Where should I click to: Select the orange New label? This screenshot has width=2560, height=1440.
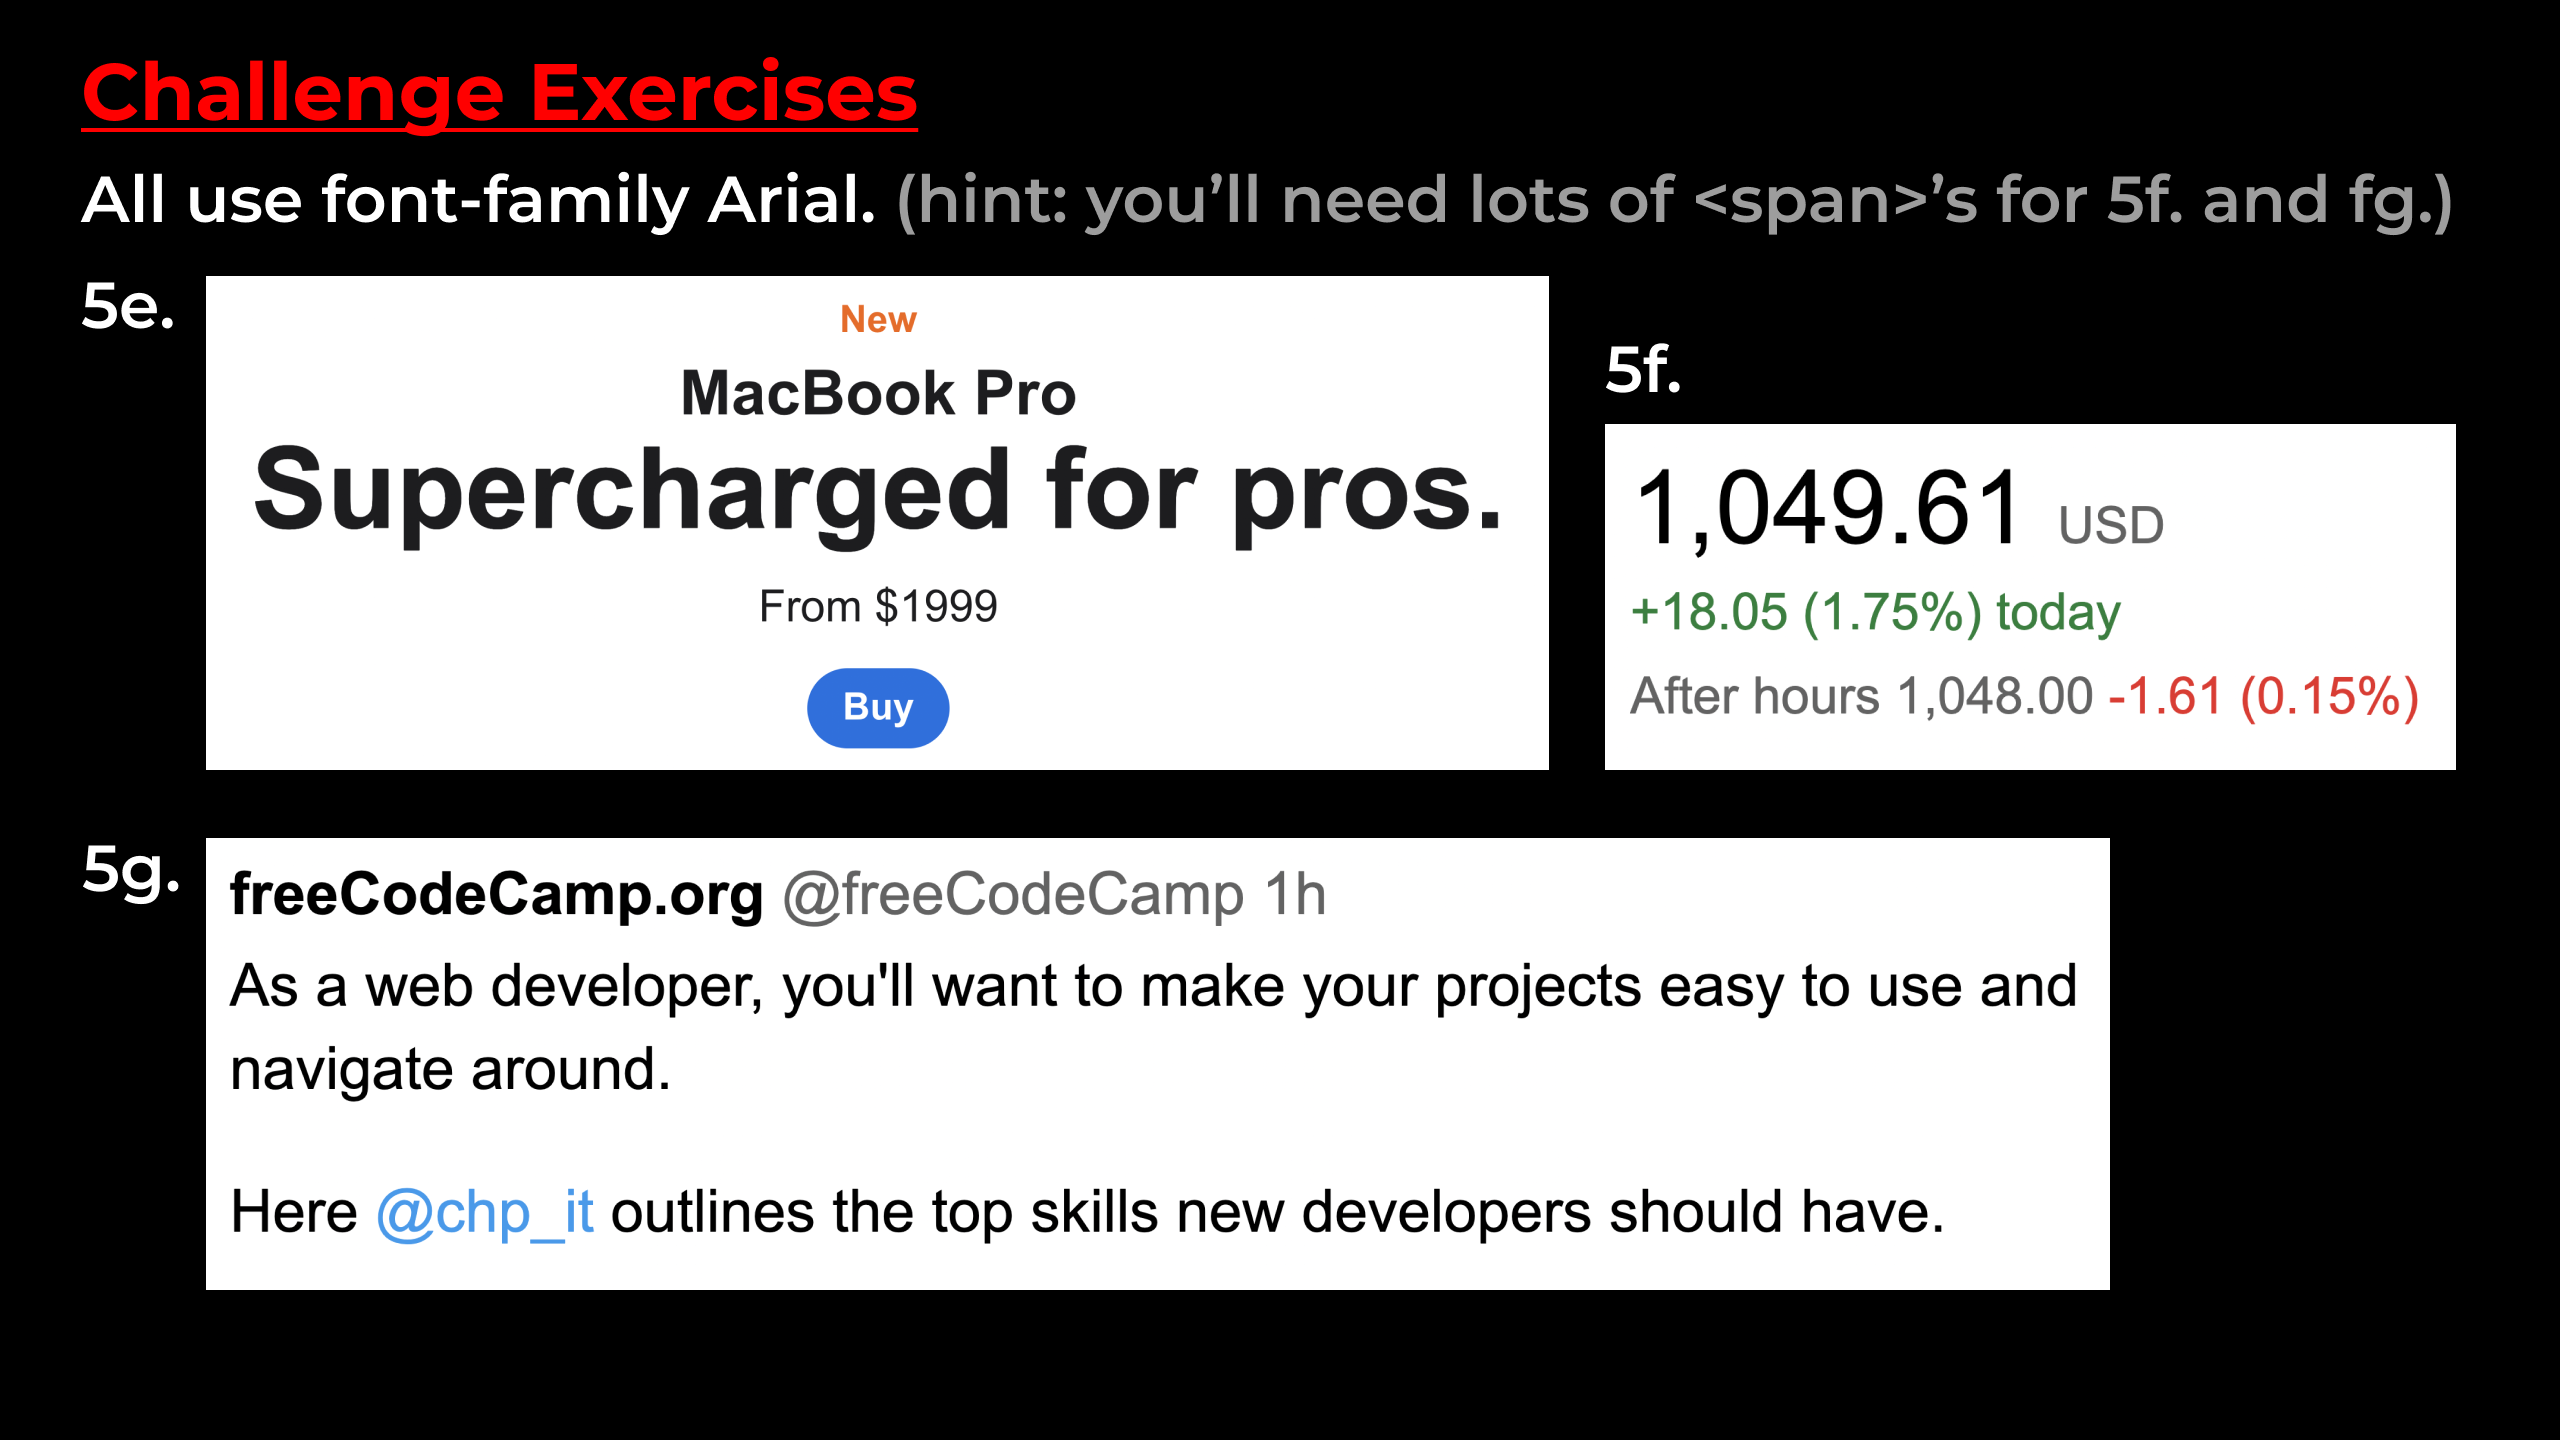click(x=878, y=319)
